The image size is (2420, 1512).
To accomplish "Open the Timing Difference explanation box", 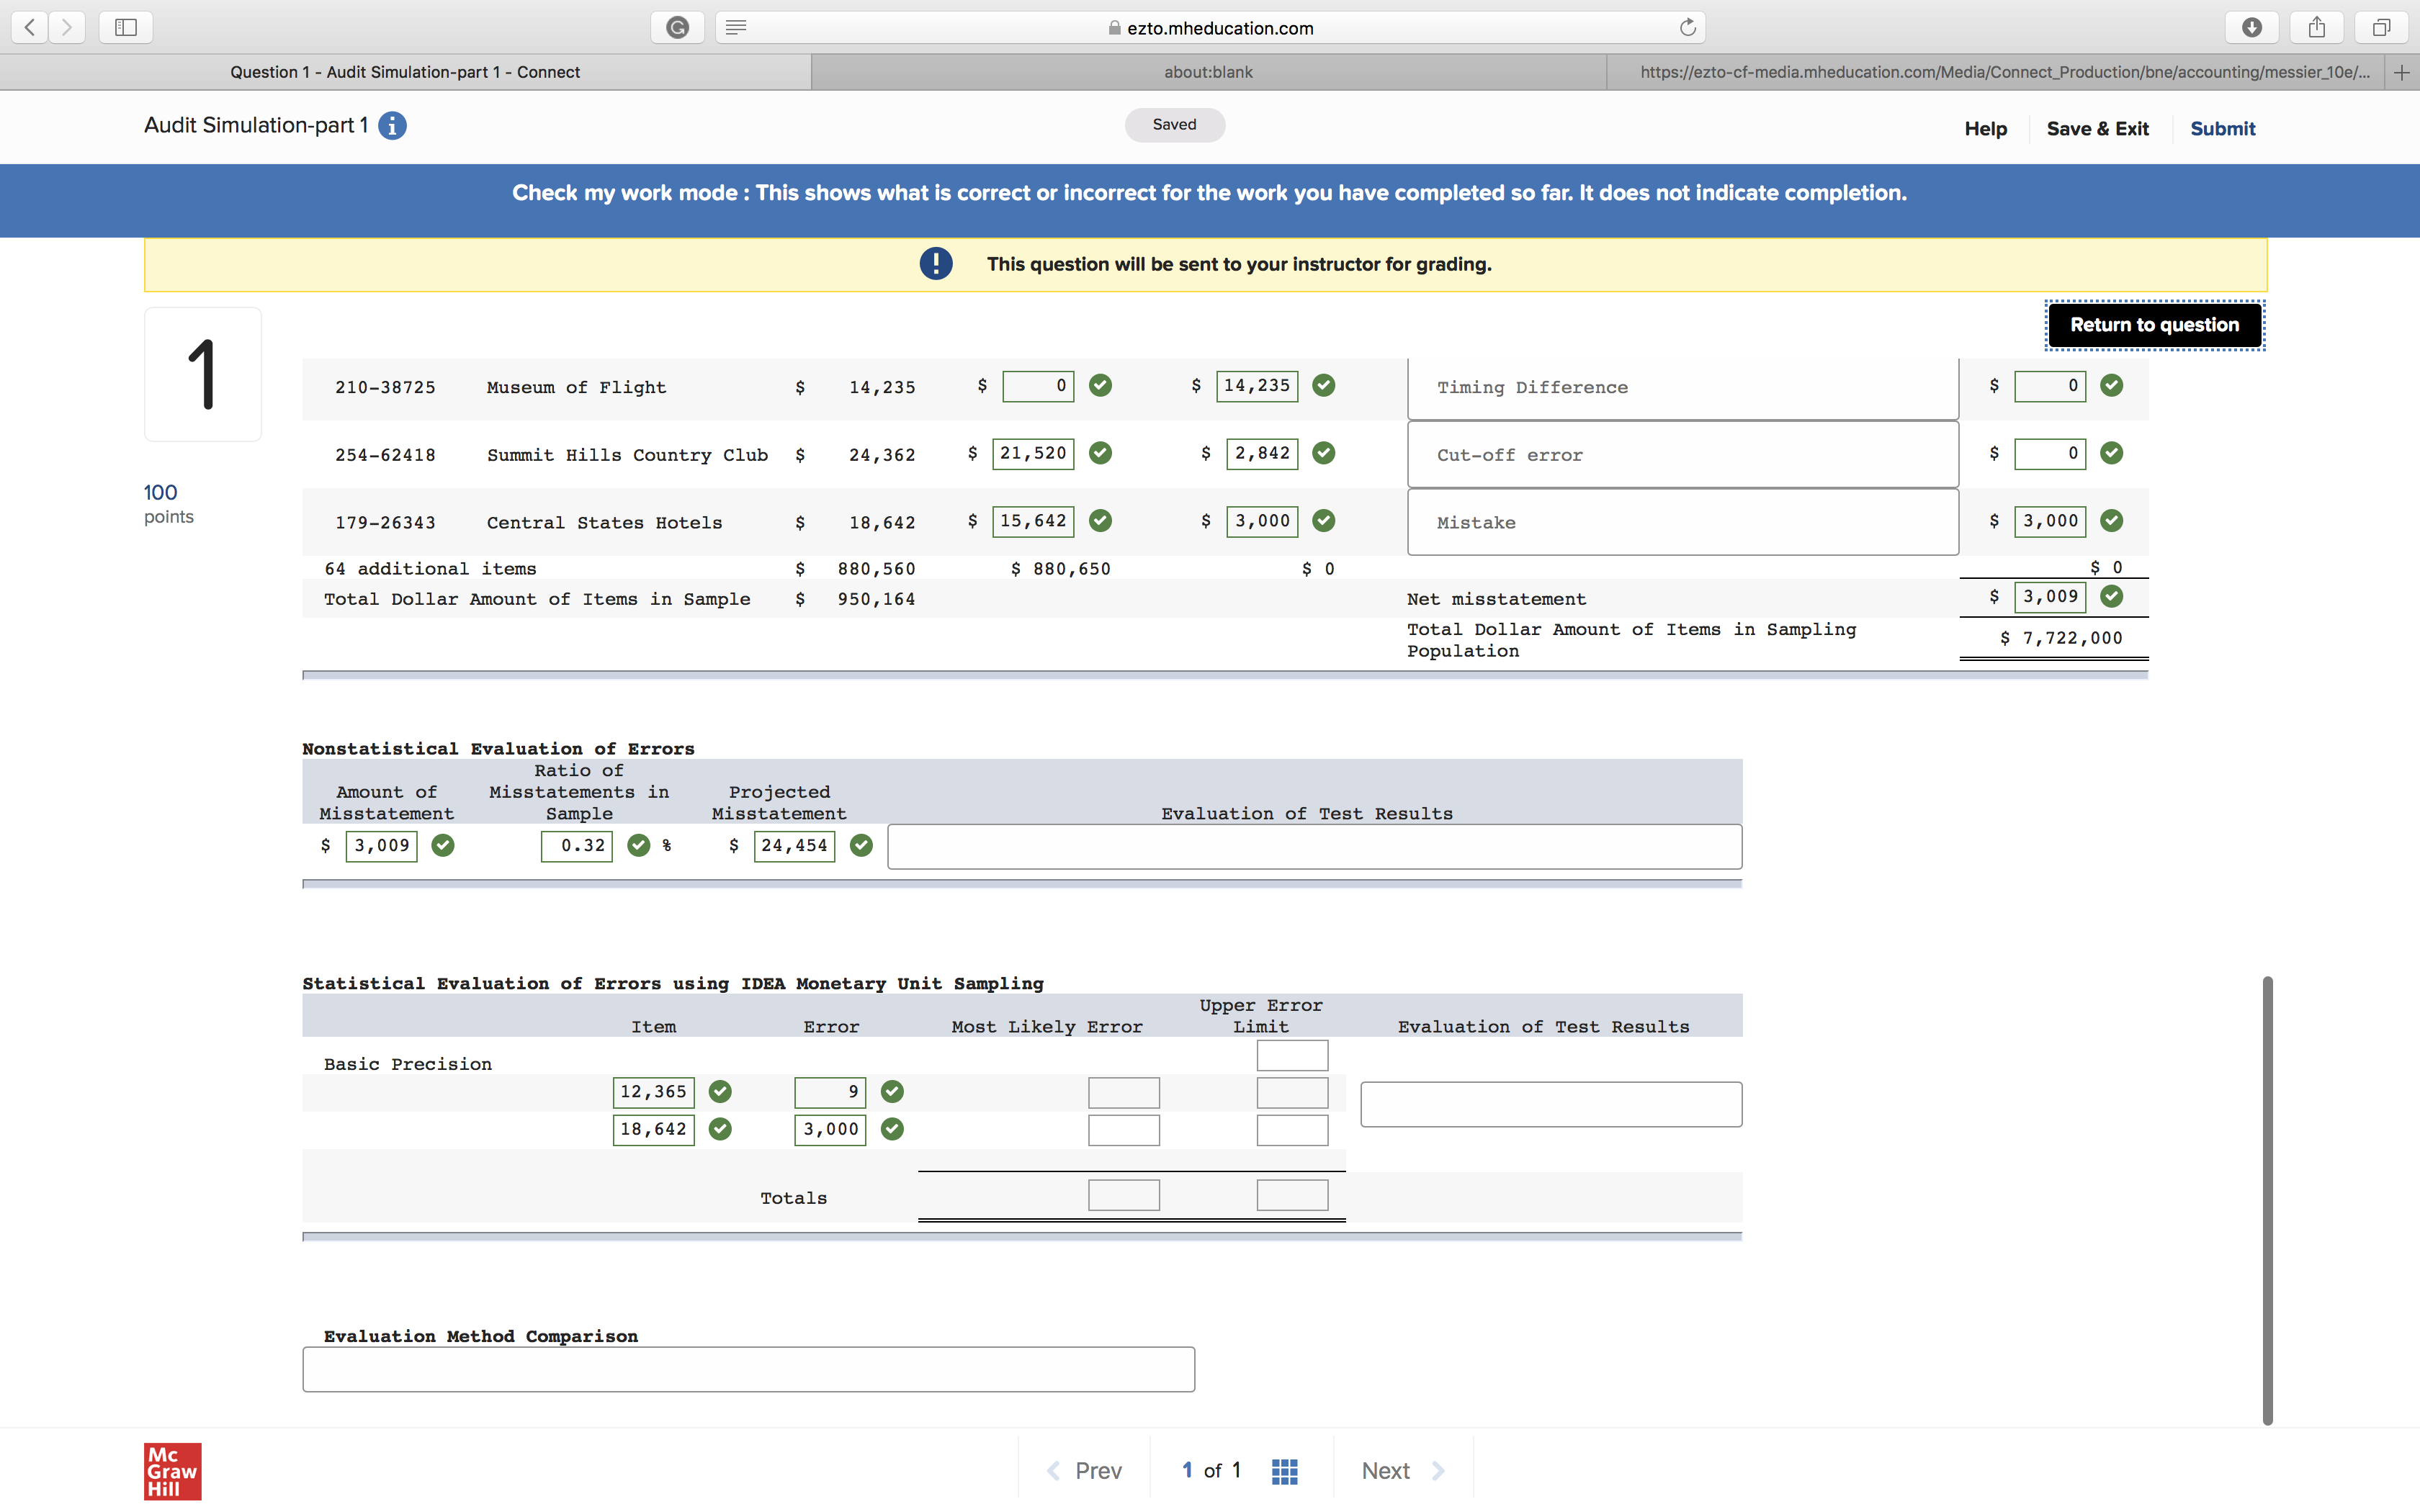I will click(x=1682, y=388).
